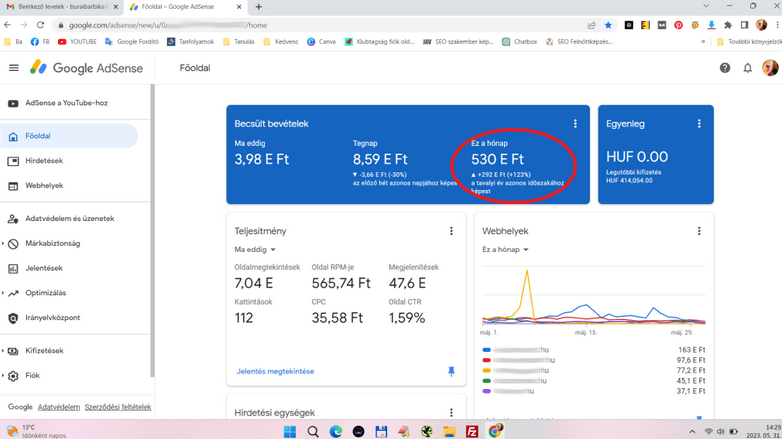Image resolution: width=782 pixels, height=439 pixels.
Task: Open Hirdetések in the sidebar
Action: [43, 161]
